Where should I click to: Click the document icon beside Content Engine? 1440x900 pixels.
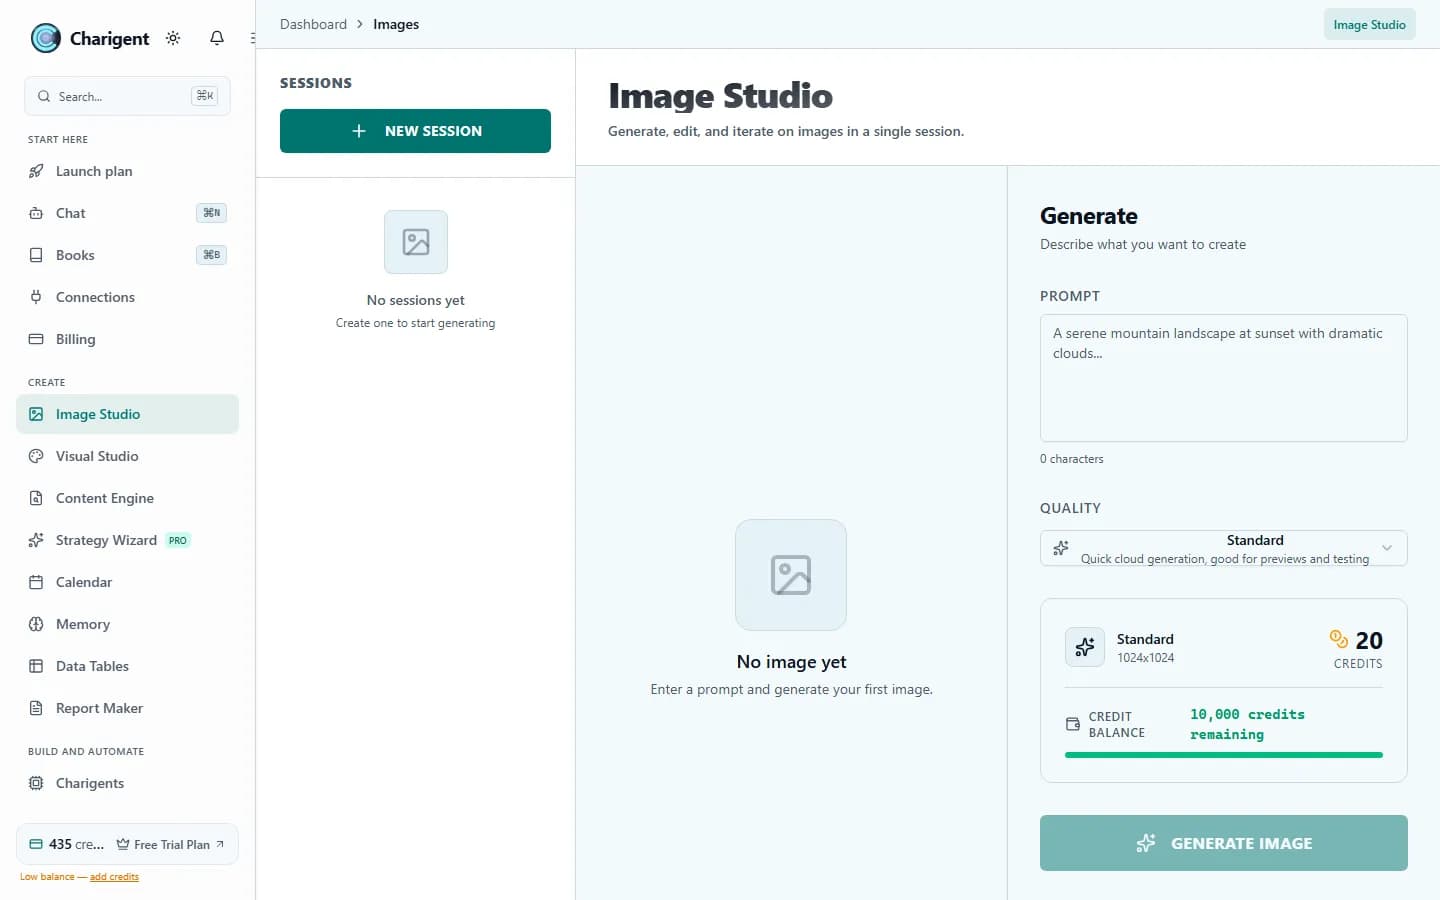pyautogui.click(x=36, y=498)
